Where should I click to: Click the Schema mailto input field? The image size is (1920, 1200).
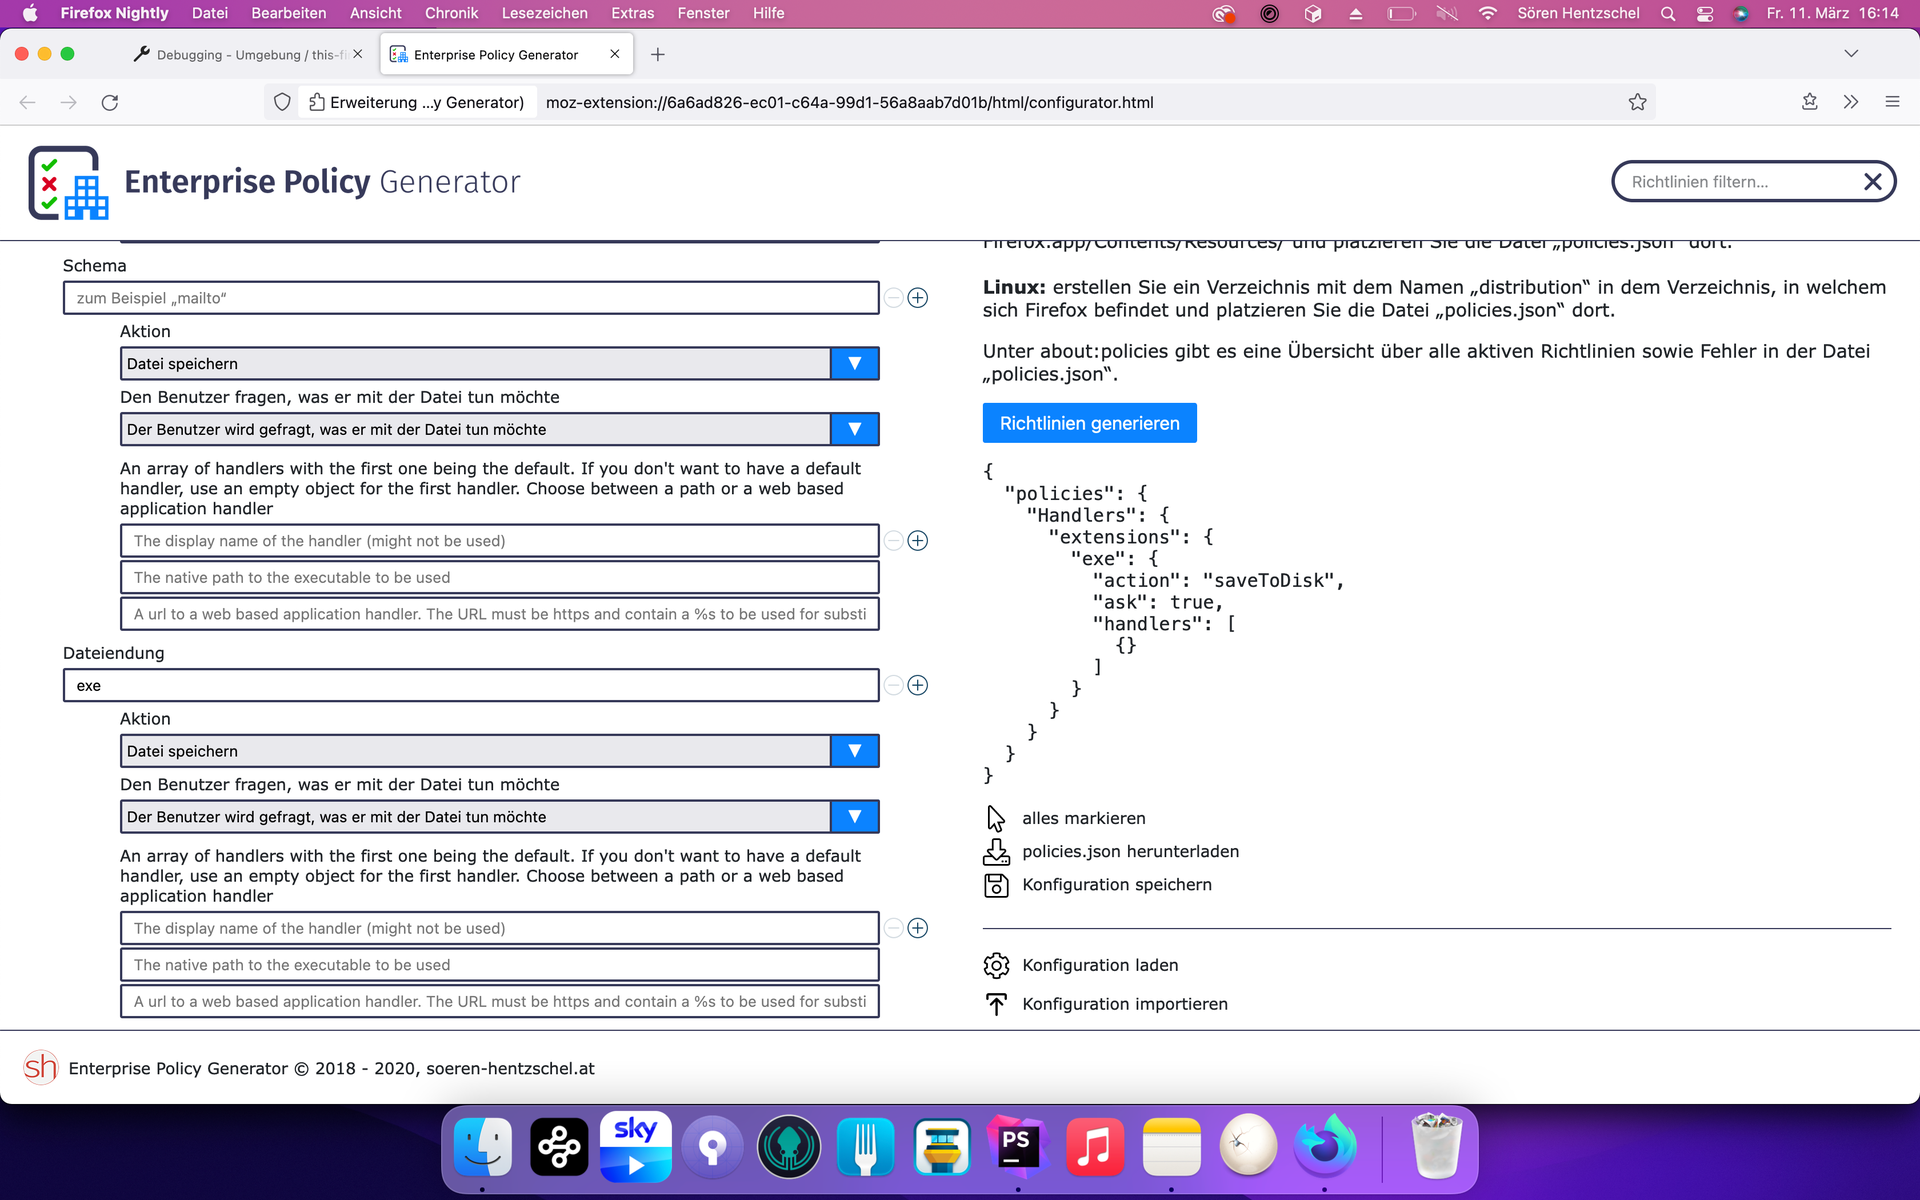(470, 298)
